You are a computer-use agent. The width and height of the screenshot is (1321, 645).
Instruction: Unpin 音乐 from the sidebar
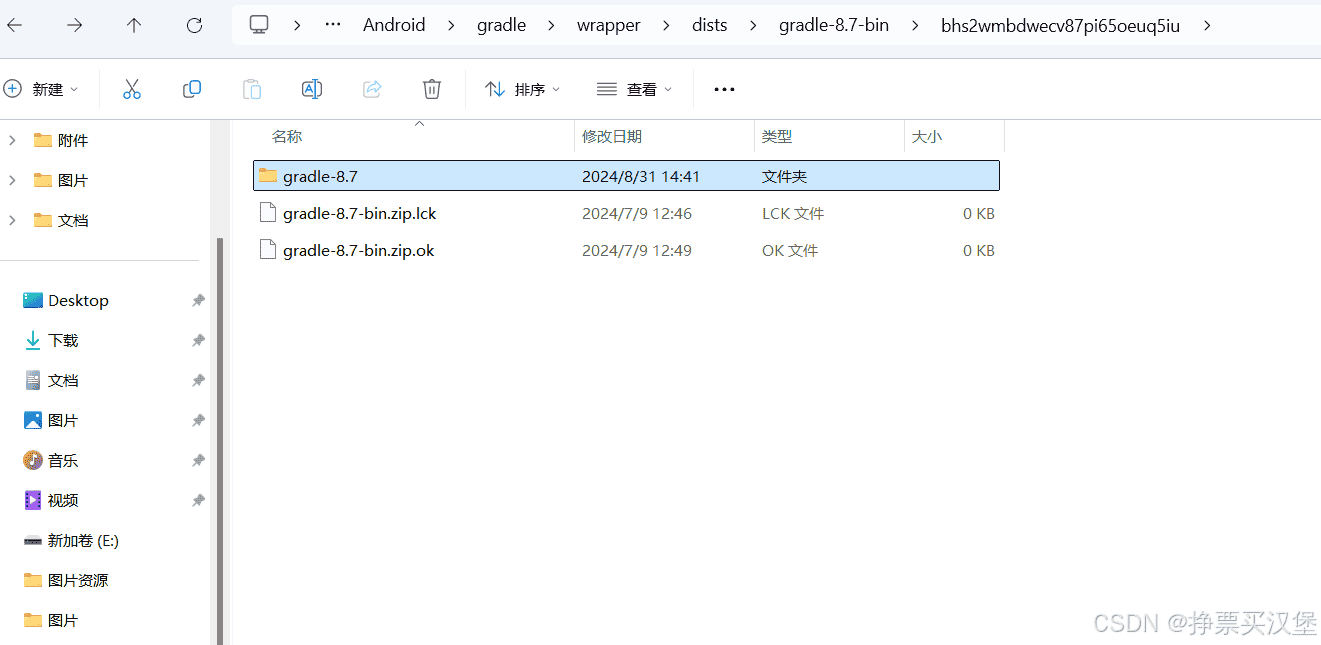[197, 459]
